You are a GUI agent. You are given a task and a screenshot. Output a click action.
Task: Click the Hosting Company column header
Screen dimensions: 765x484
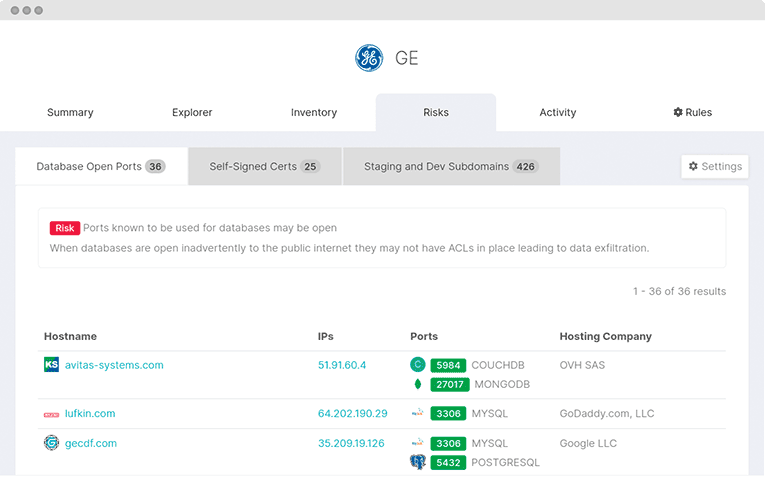tap(605, 336)
